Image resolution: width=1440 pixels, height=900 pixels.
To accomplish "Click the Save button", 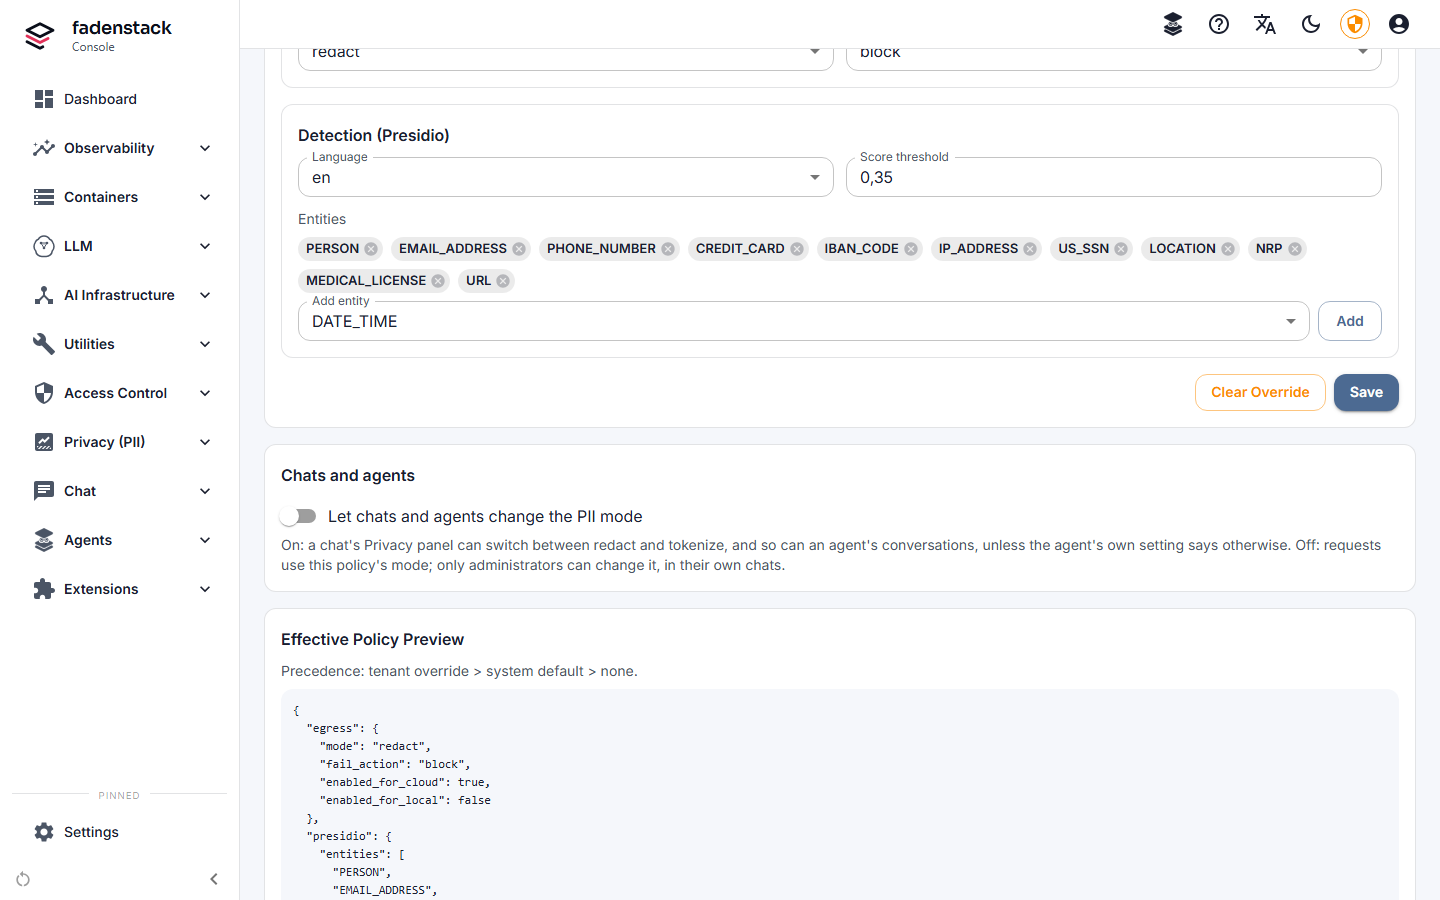I will tap(1366, 392).
